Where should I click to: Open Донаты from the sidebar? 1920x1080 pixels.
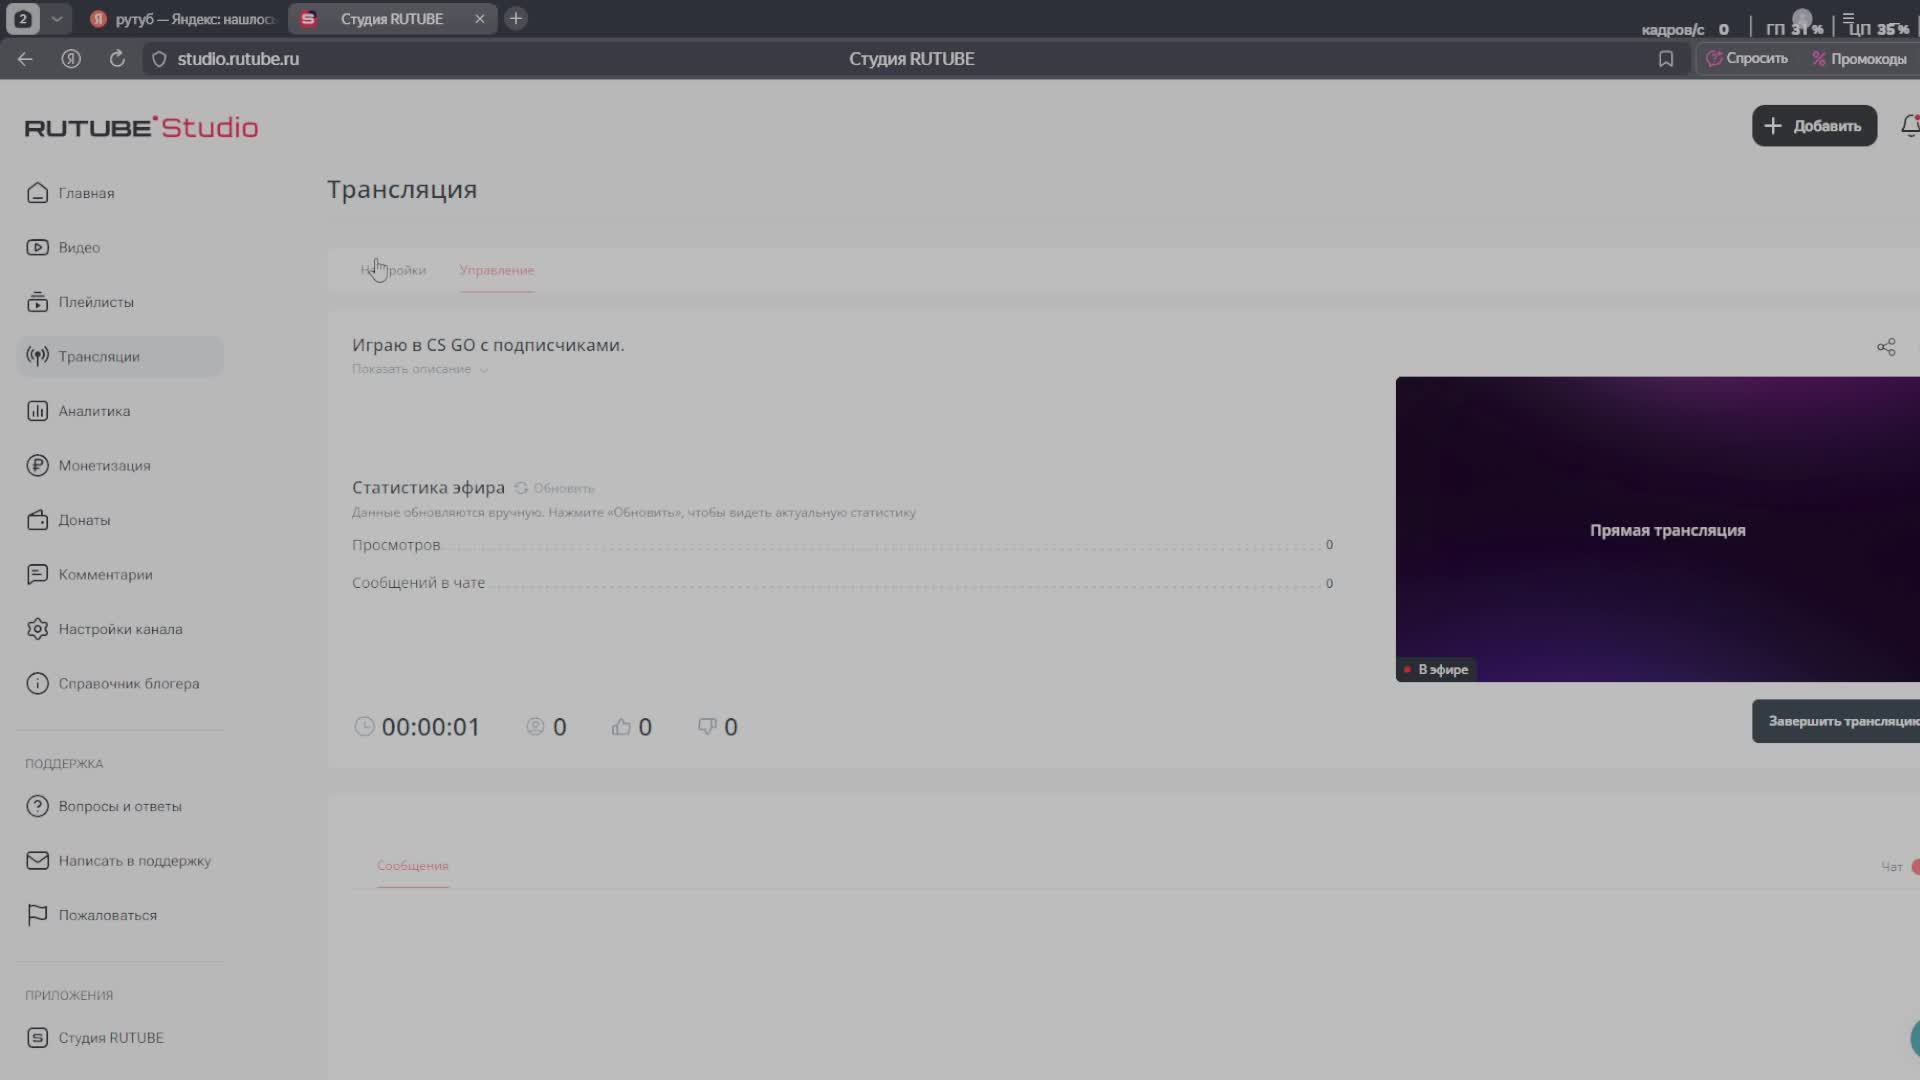(84, 520)
